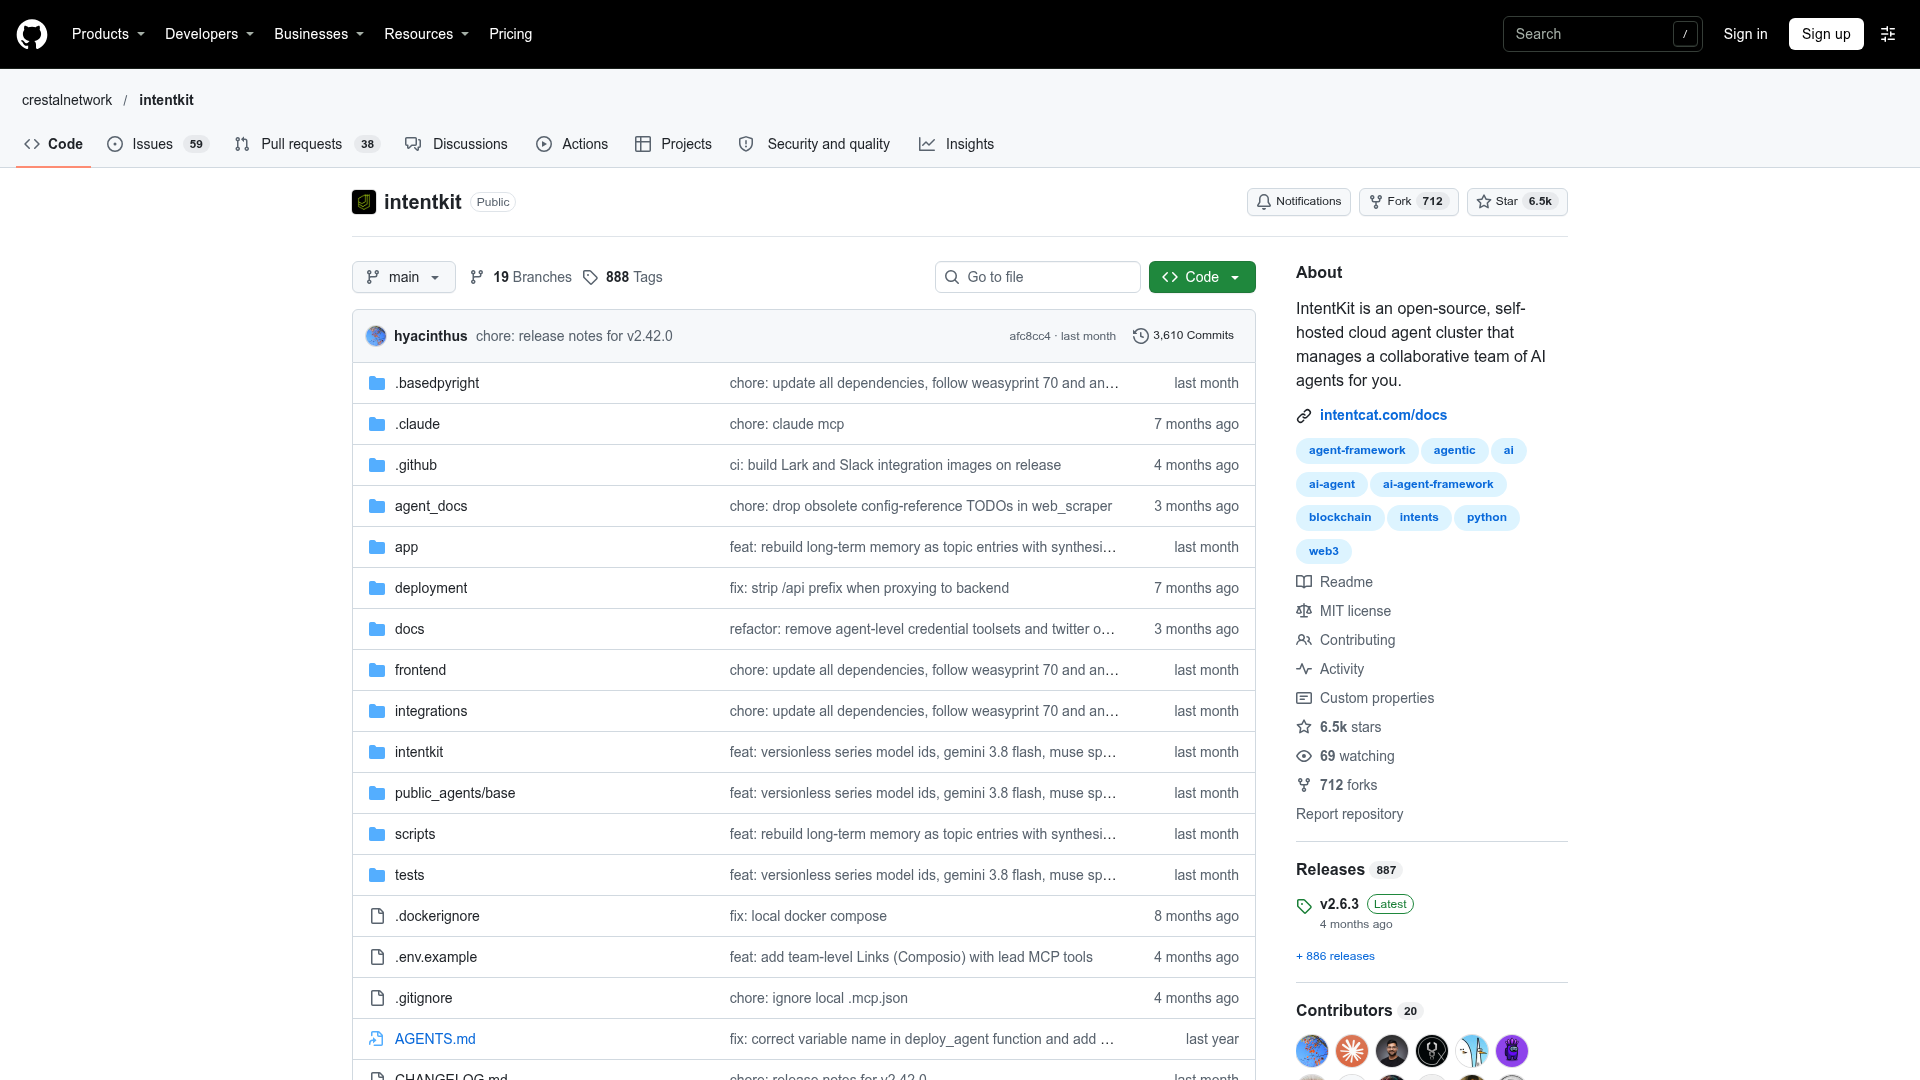Open v2.6.3 latest release tag
1920x1080 pixels.
(1339, 904)
